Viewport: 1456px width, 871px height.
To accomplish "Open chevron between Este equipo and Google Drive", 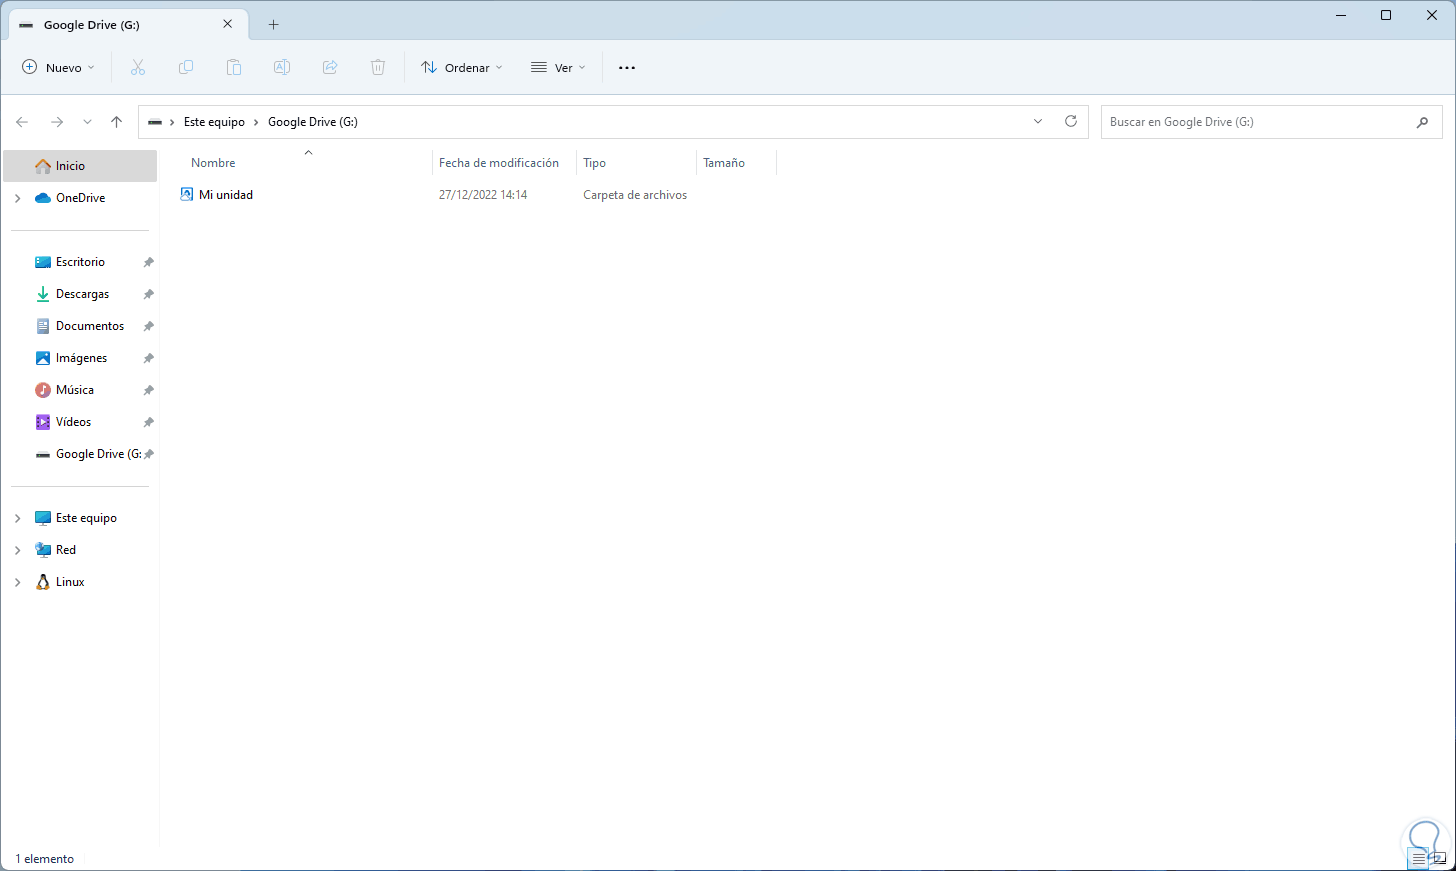I will pyautogui.click(x=256, y=122).
